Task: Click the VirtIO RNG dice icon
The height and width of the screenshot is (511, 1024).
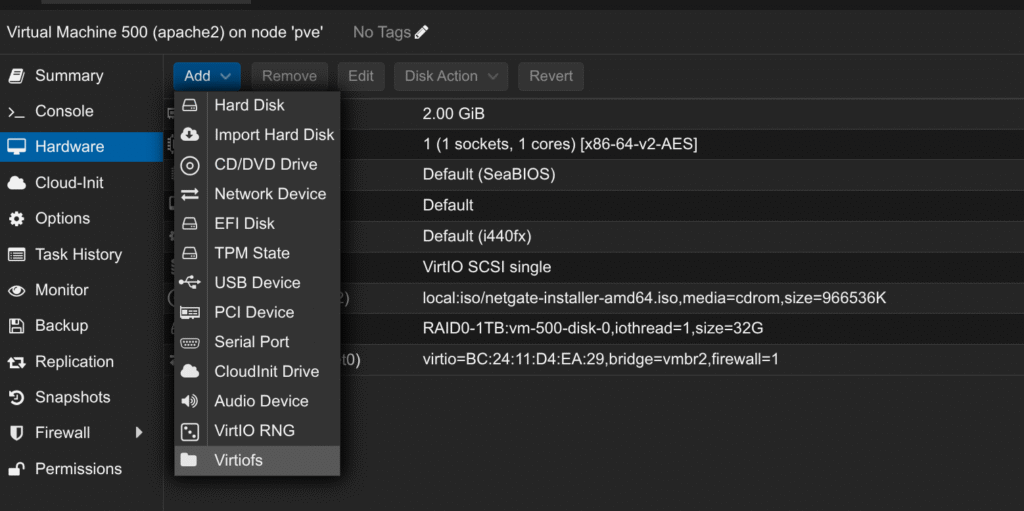Action: point(190,431)
